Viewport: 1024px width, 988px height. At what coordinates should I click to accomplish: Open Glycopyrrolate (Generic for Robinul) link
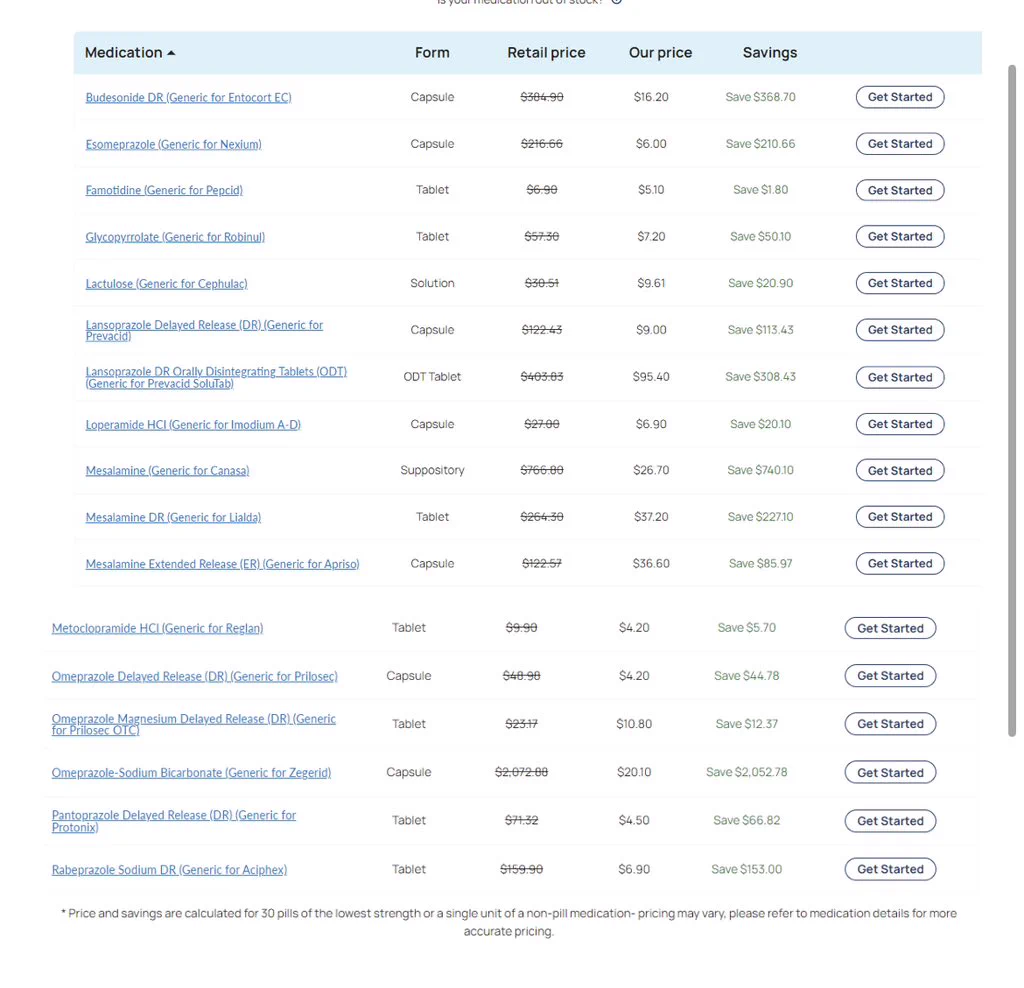175,237
